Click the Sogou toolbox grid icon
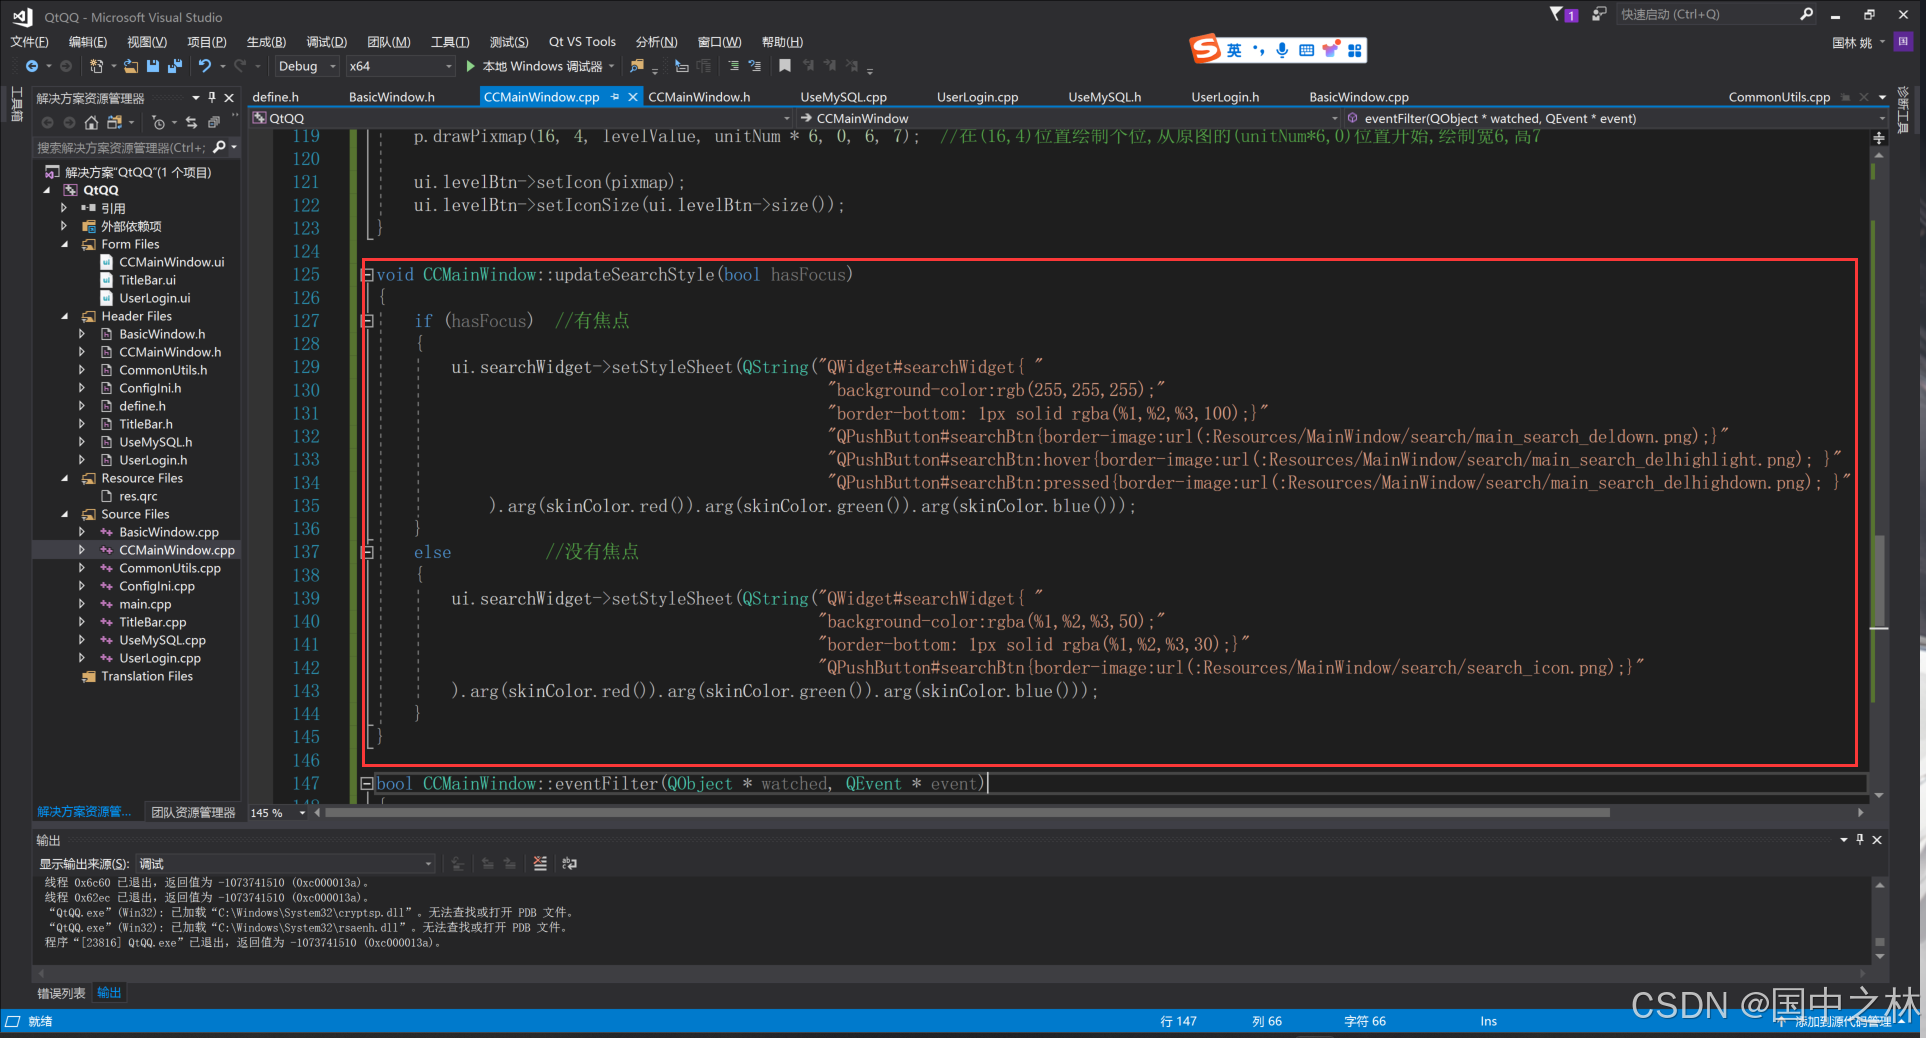This screenshot has height=1038, width=1926. point(1355,50)
